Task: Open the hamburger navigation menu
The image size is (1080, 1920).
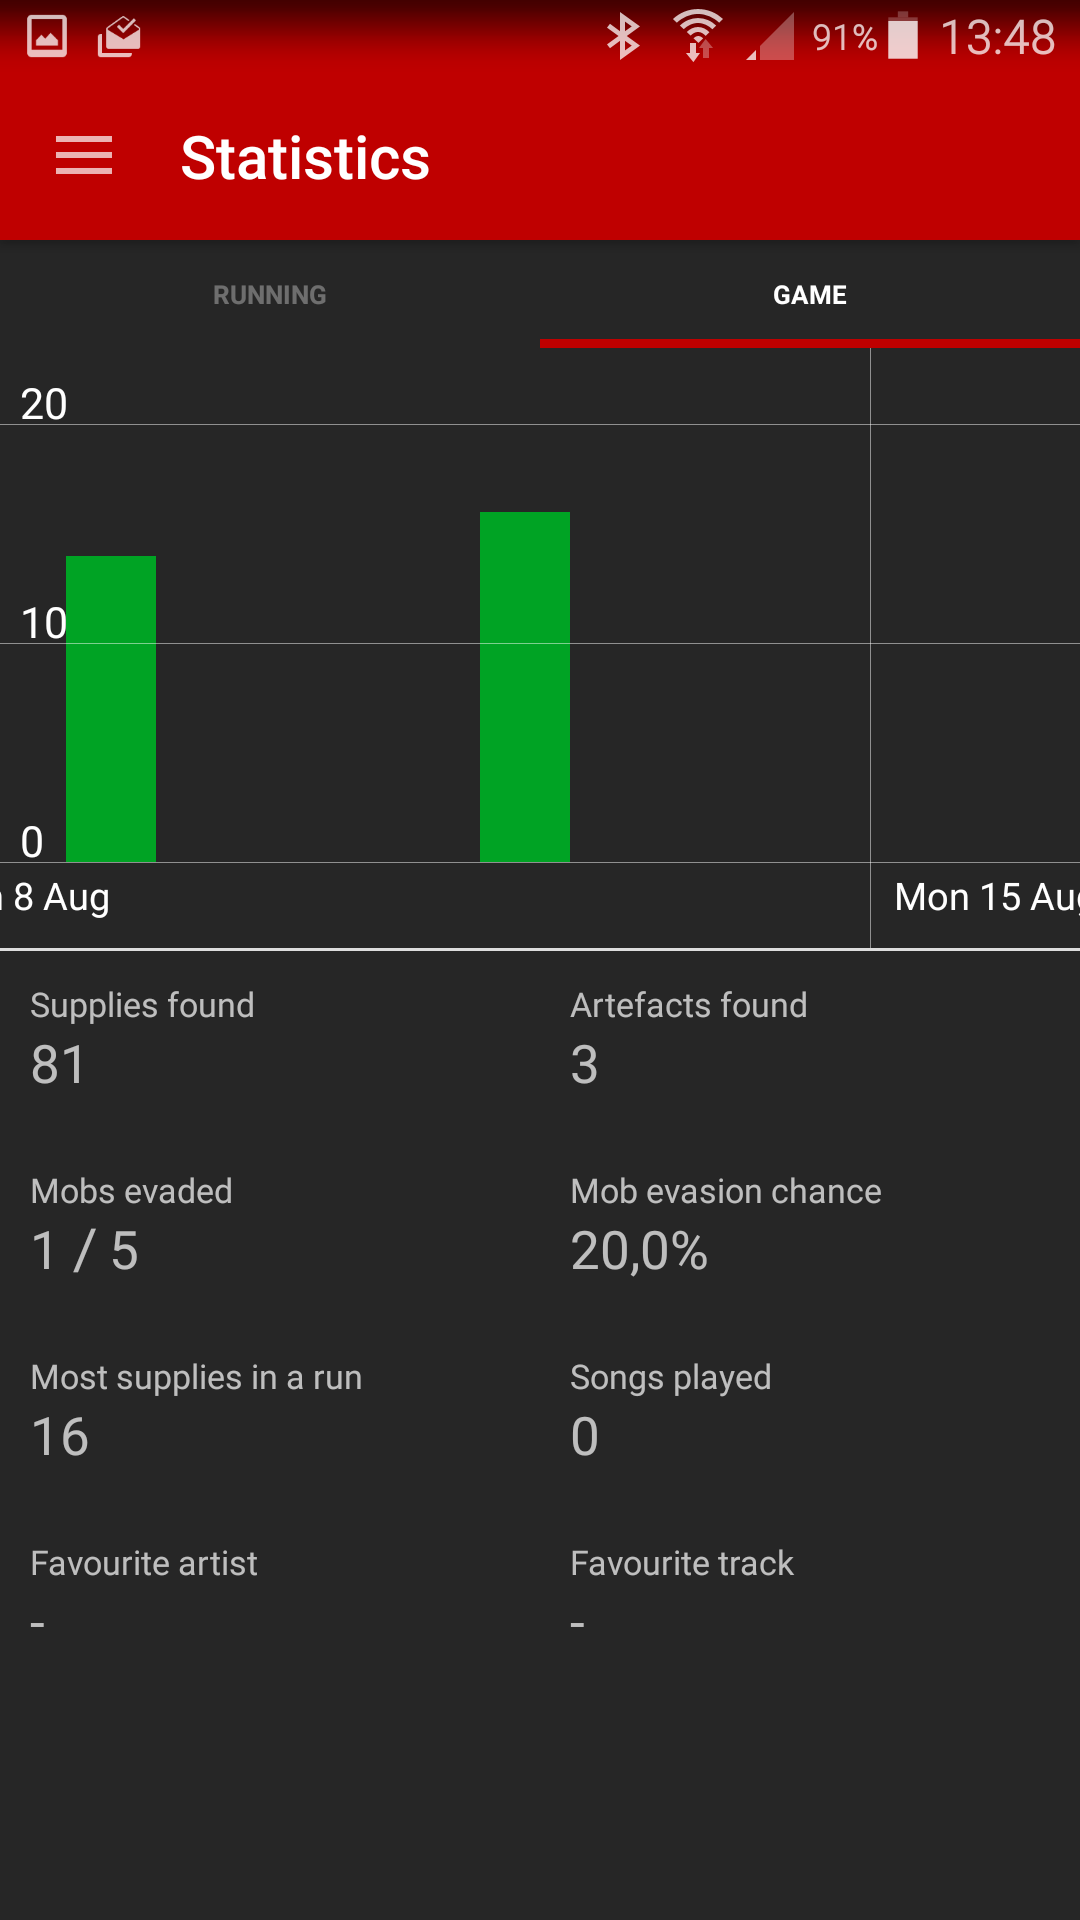Action: (84, 157)
